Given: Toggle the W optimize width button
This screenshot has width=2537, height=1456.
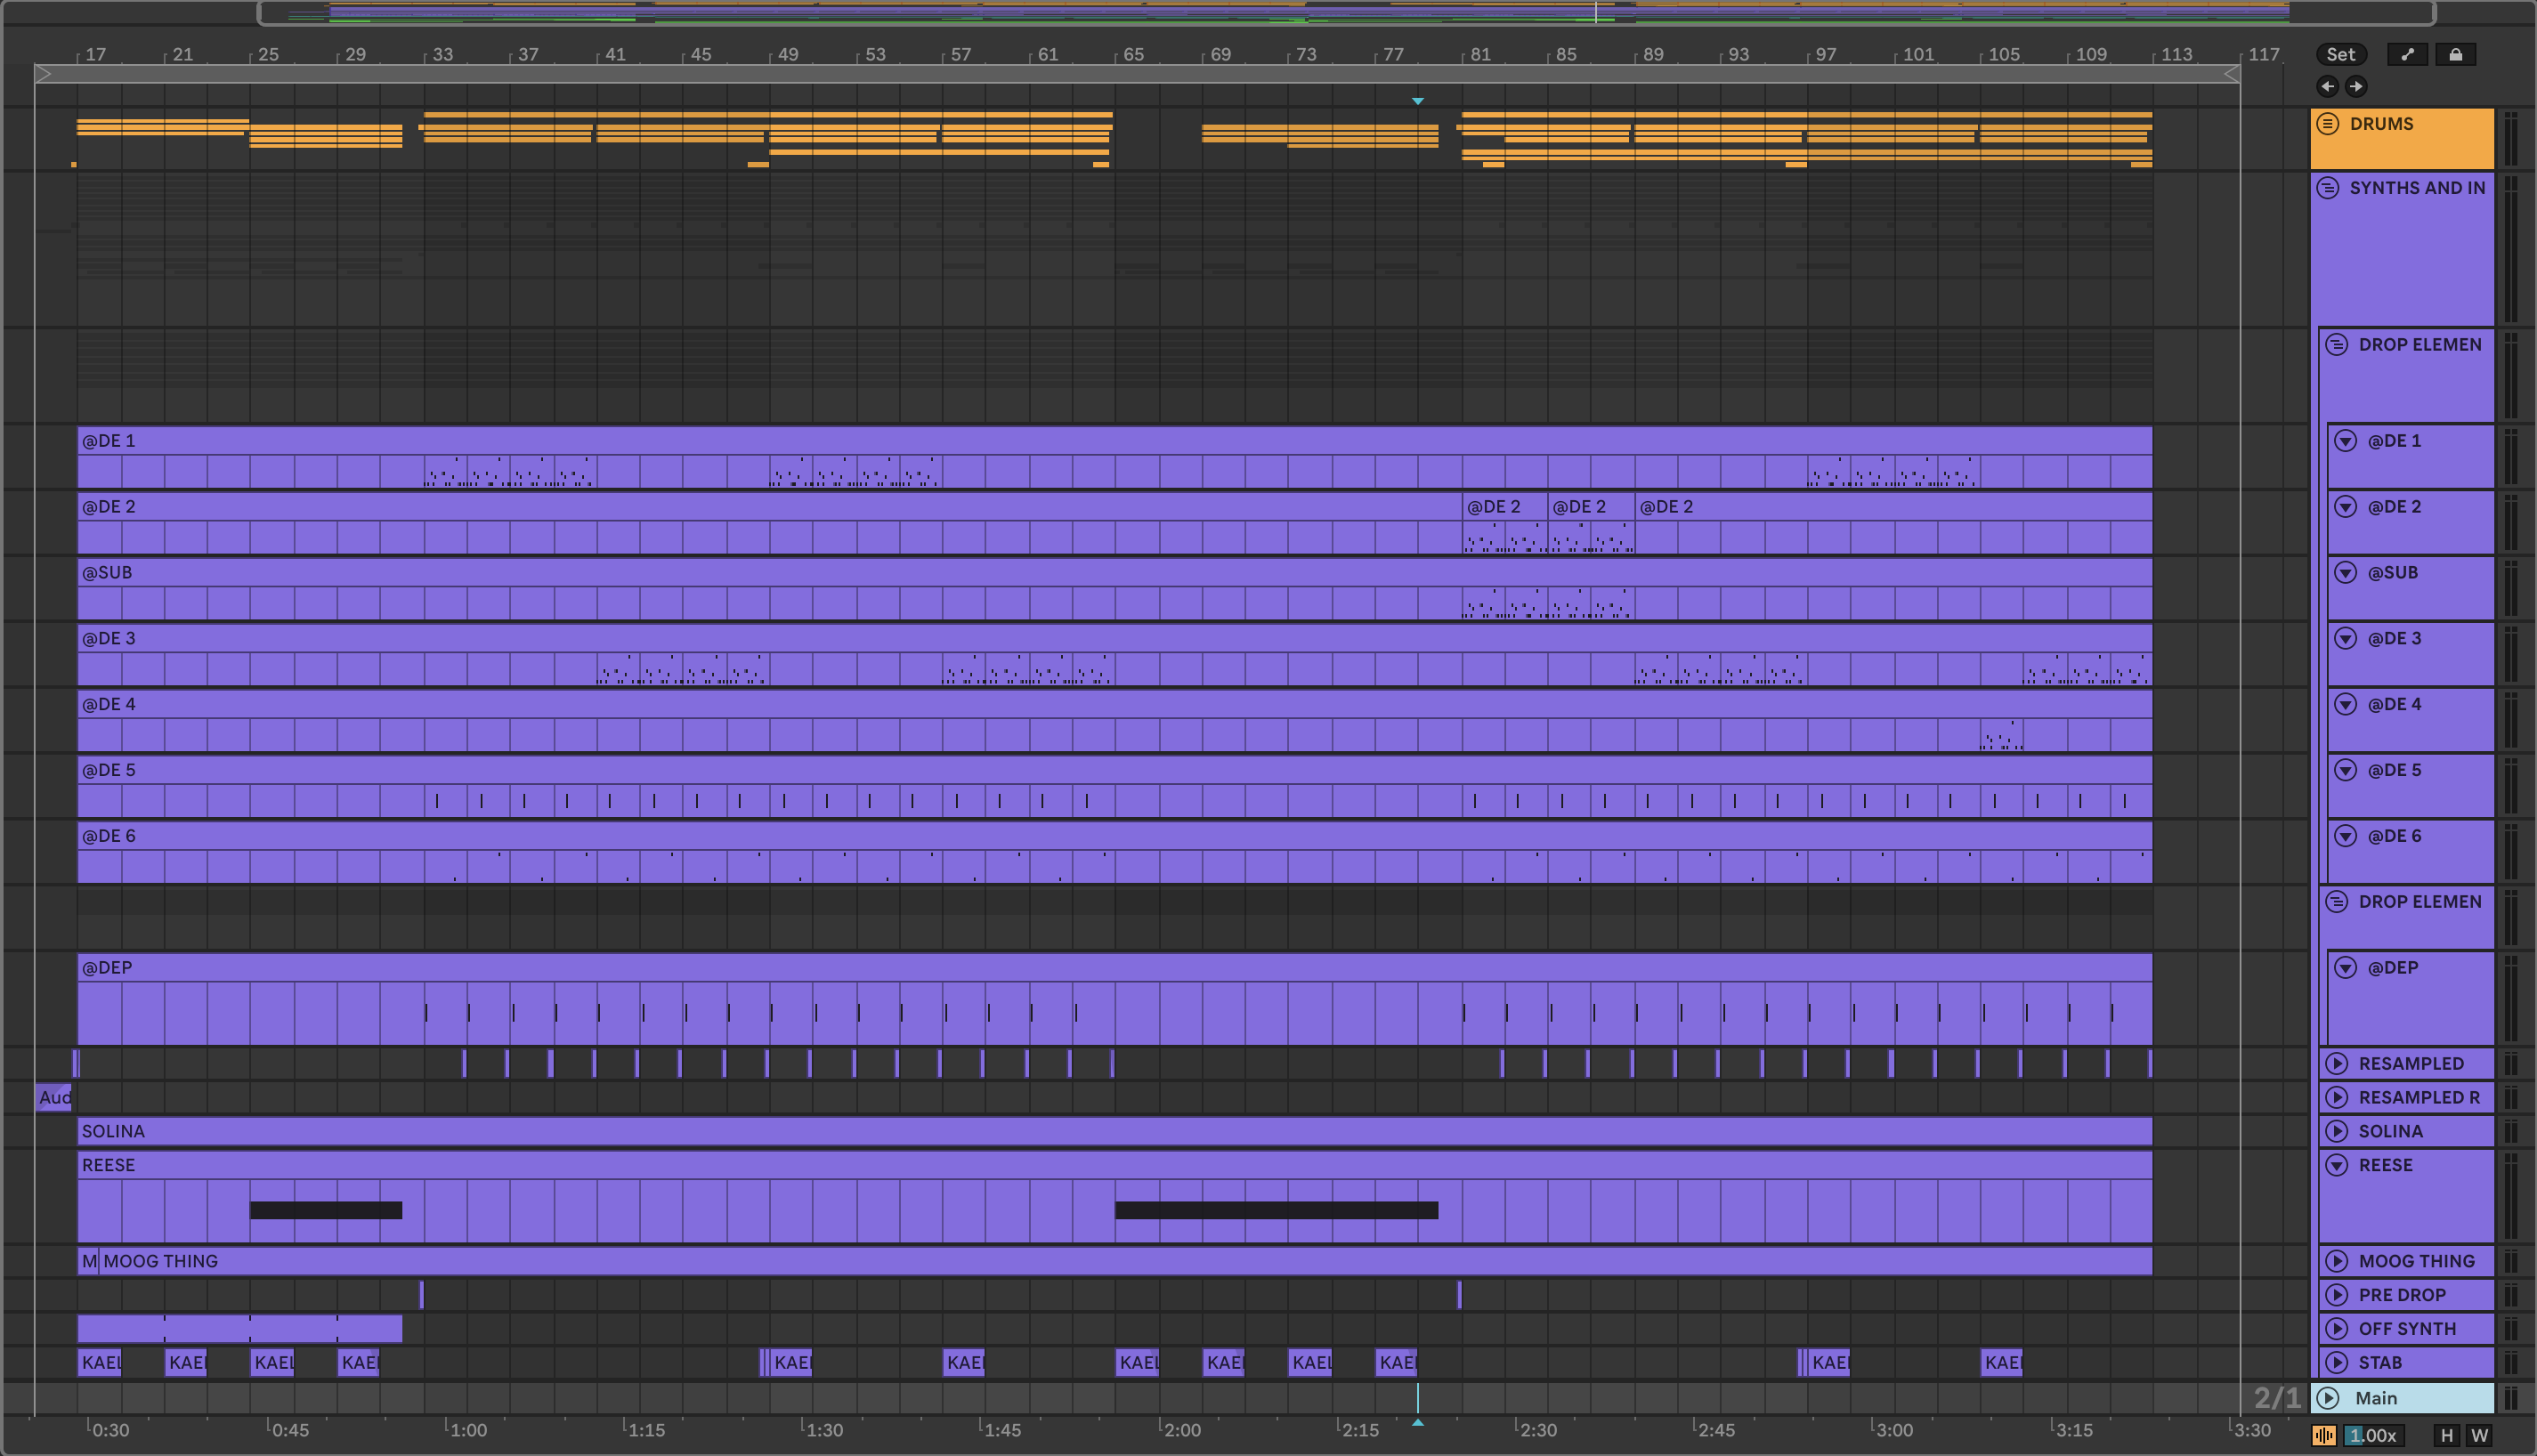Looking at the screenshot, I should tap(2479, 1436).
